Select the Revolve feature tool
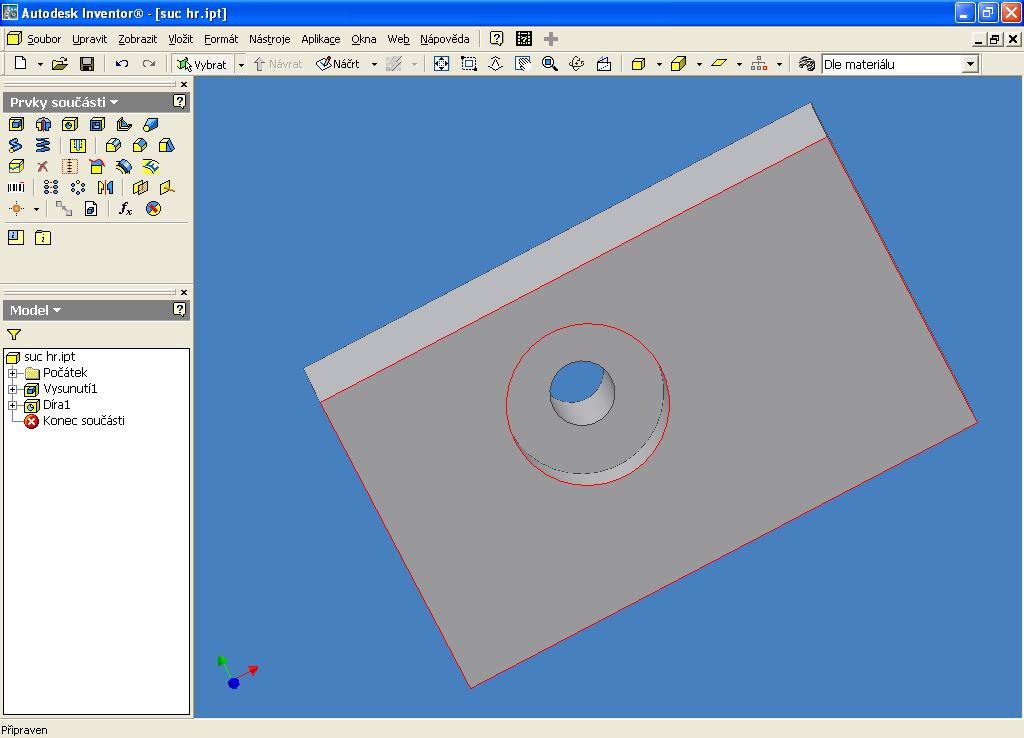The width and height of the screenshot is (1024, 738). coord(43,125)
